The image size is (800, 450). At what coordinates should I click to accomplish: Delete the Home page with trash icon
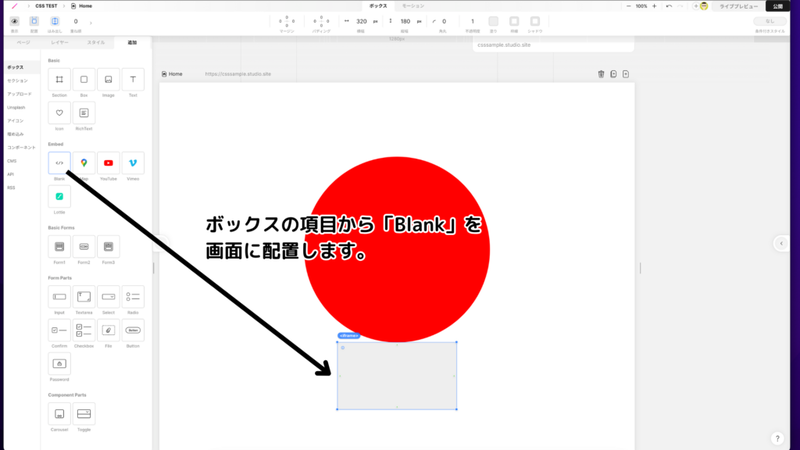pyautogui.click(x=601, y=74)
